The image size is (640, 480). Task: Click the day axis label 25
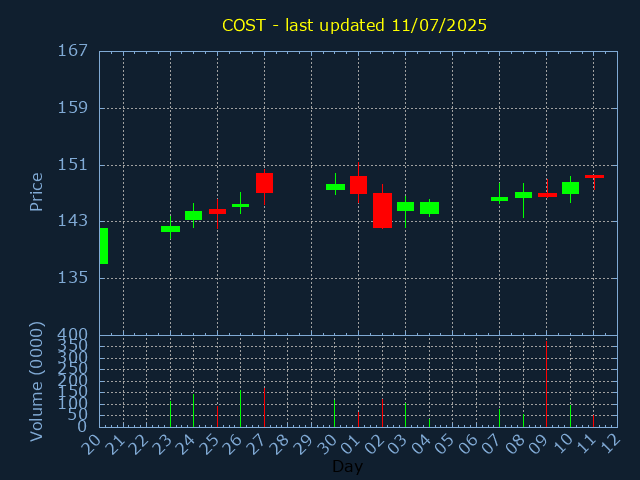point(208,444)
